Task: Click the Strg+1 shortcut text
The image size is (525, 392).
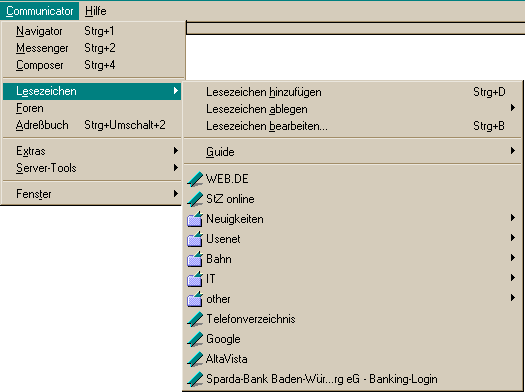Action: click(99, 31)
